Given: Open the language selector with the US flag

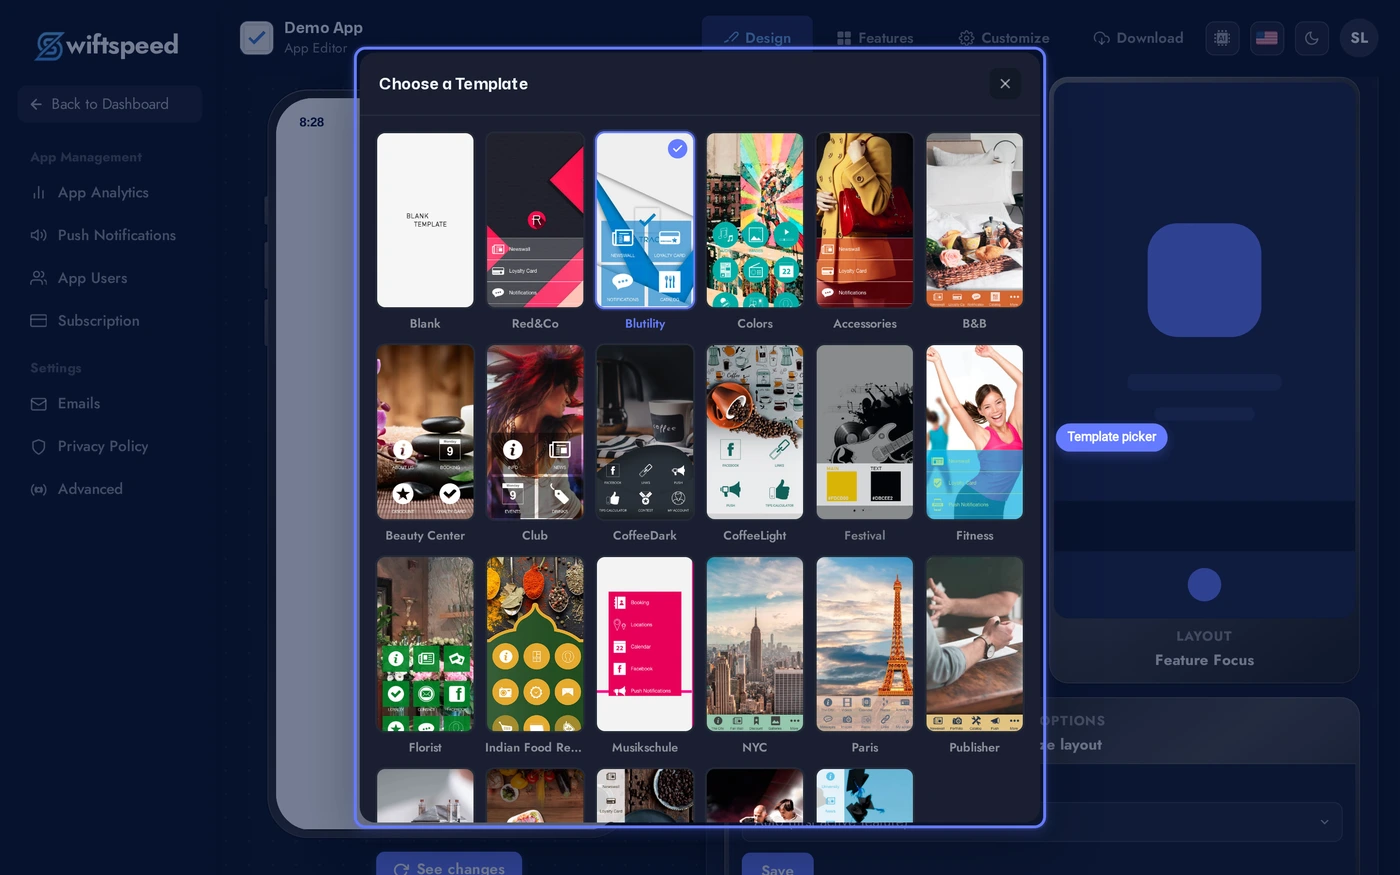Looking at the screenshot, I should (1266, 37).
